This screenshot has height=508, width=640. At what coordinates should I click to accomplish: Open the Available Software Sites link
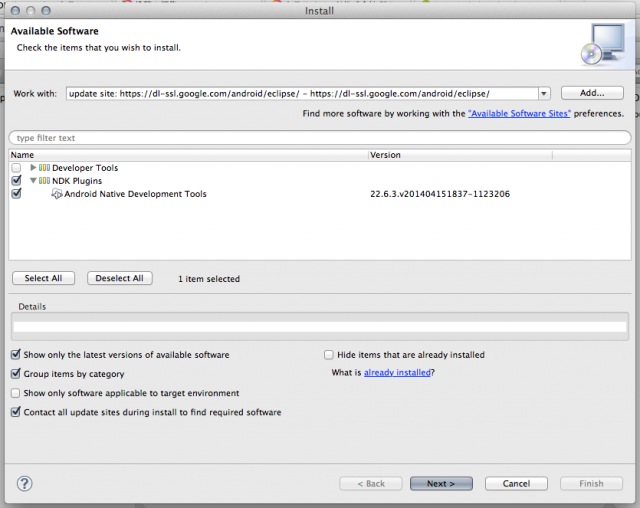click(519, 114)
